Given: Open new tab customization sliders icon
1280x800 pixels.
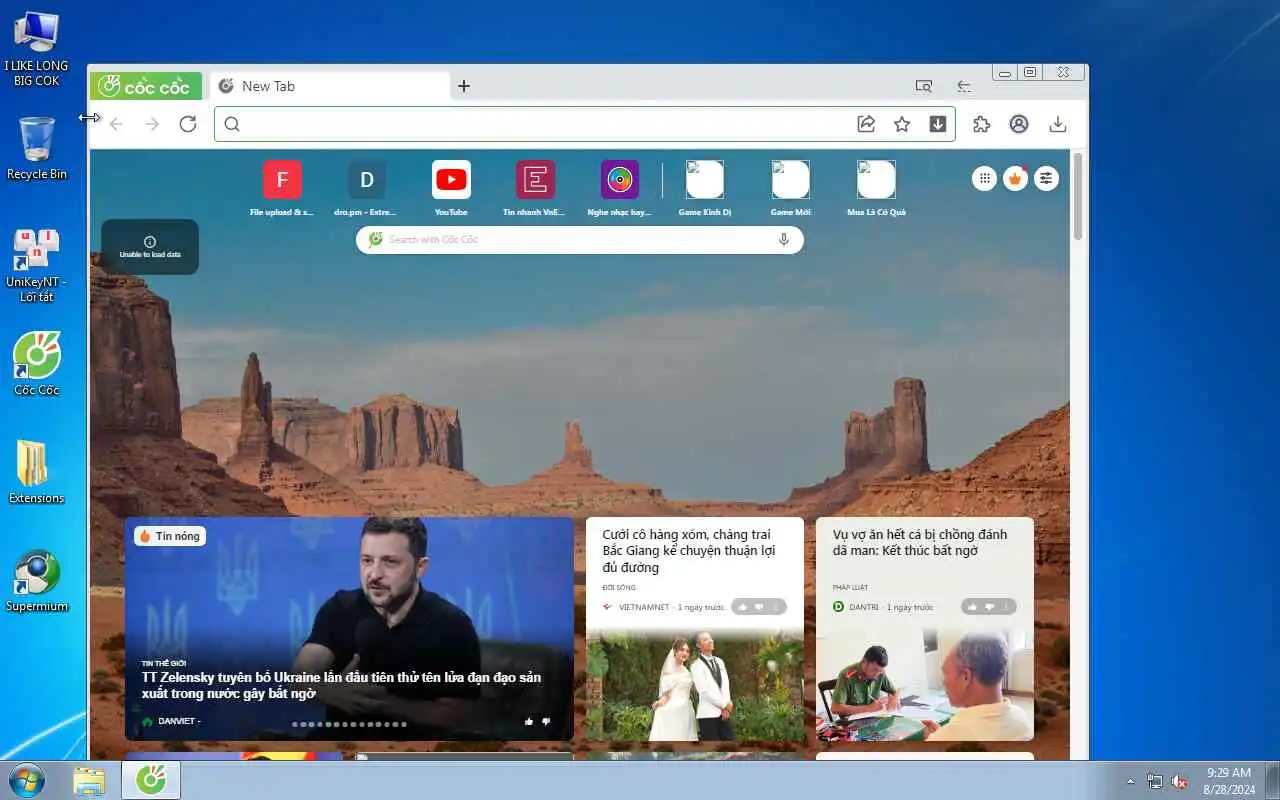Looking at the screenshot, I should pos(1046,178).
